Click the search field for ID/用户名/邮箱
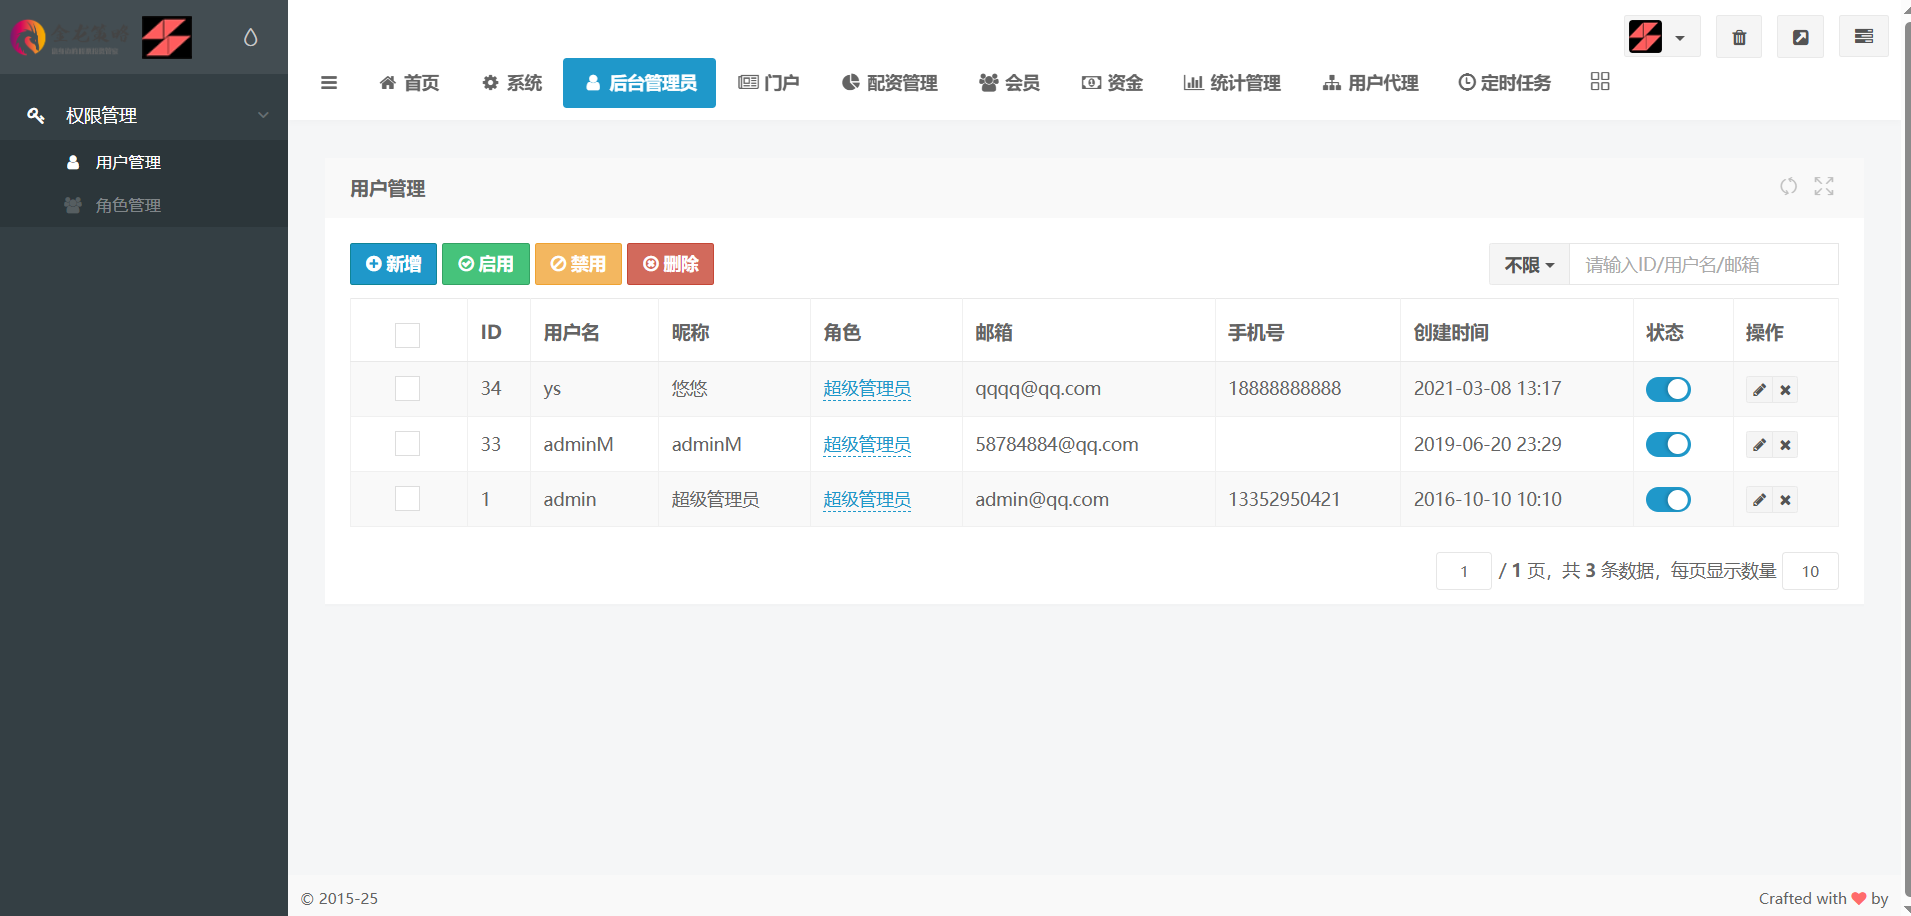This screenshot has height=916, width=1911. (x=1702, y=265)
